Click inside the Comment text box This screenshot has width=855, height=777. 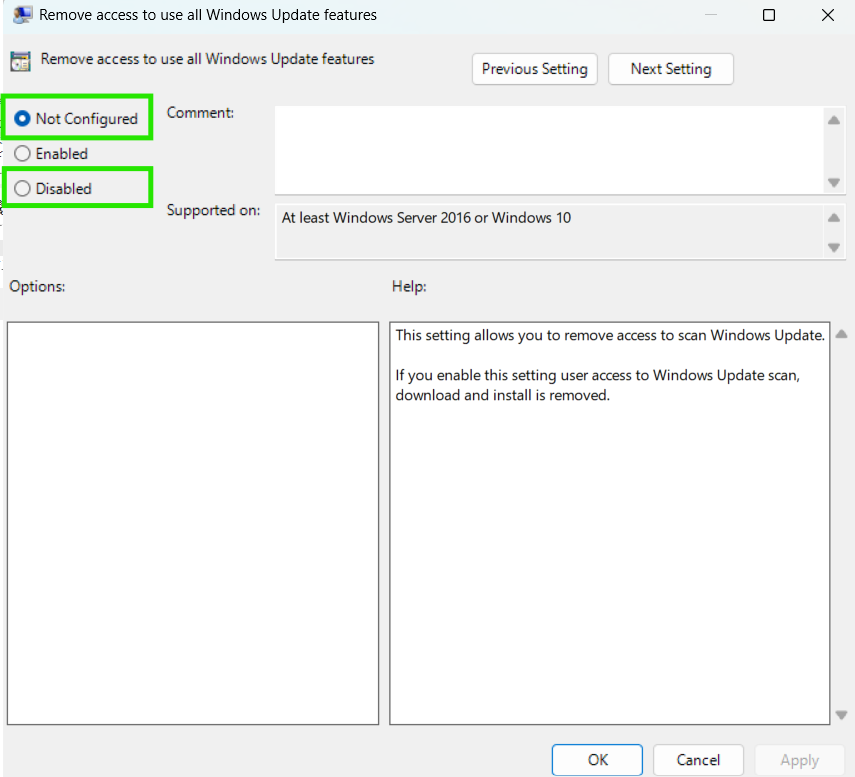(549, 150)
